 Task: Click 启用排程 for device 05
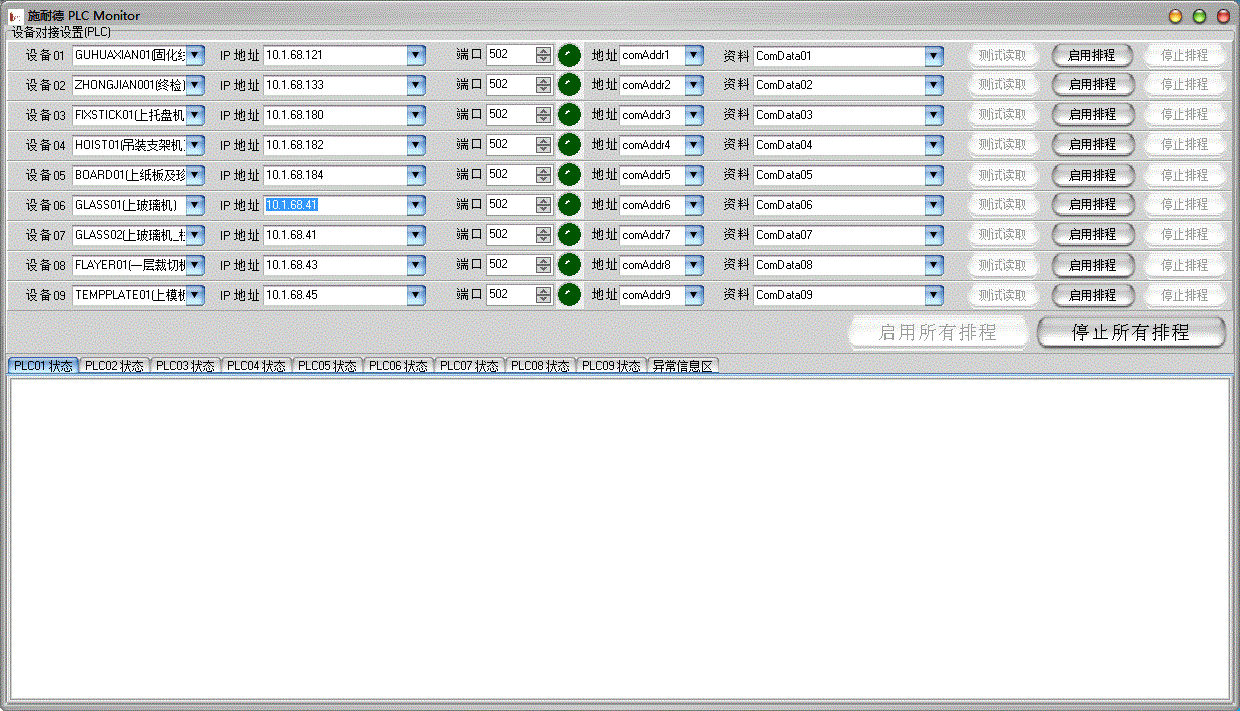tap(1092, 175)
